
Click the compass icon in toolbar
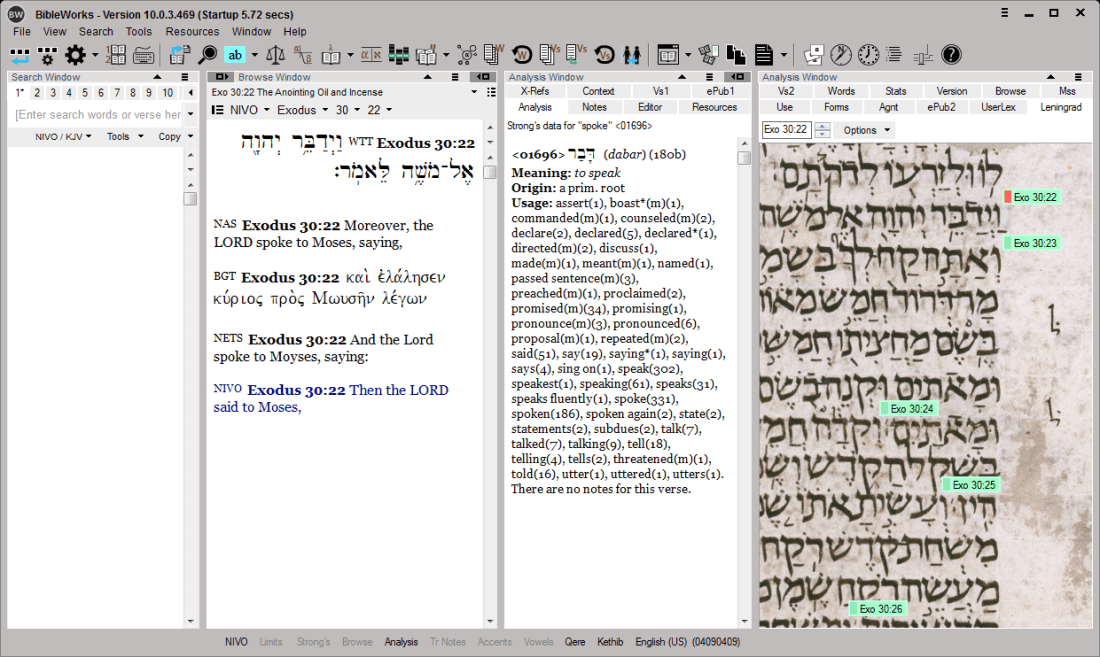(841, 54)
